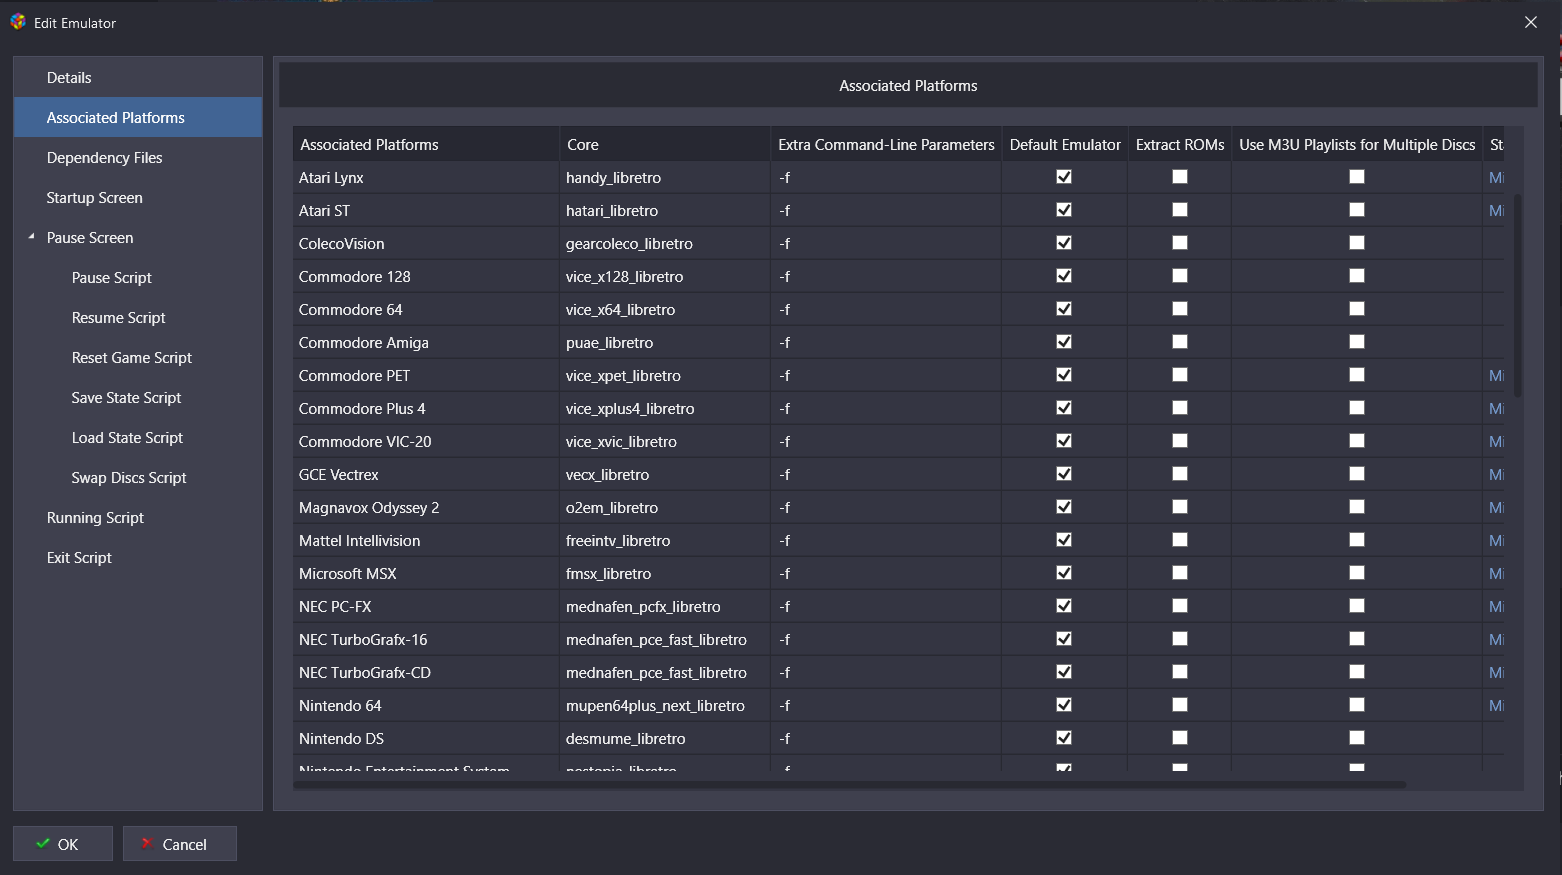The width and height of the screenshot is (1562, 875).
Task: Edit -f parameter for Commodore VIC-20
Action: tap(886, 442)
